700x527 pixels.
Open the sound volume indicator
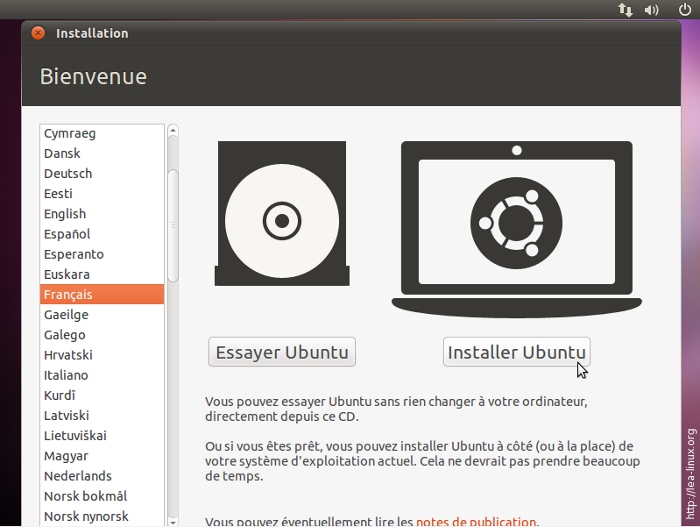[x=652, y=10]
